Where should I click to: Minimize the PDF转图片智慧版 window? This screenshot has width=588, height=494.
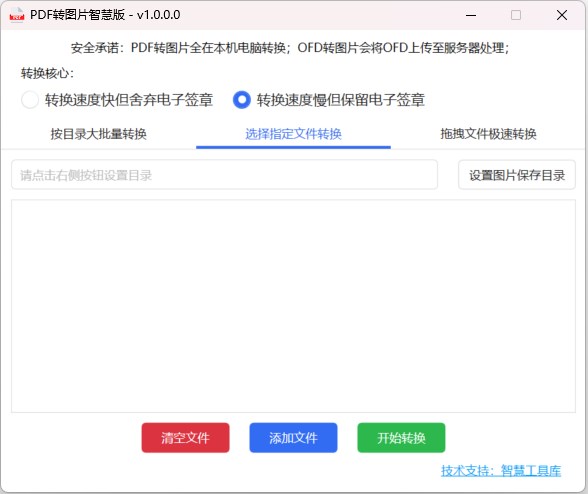point(471,15)
